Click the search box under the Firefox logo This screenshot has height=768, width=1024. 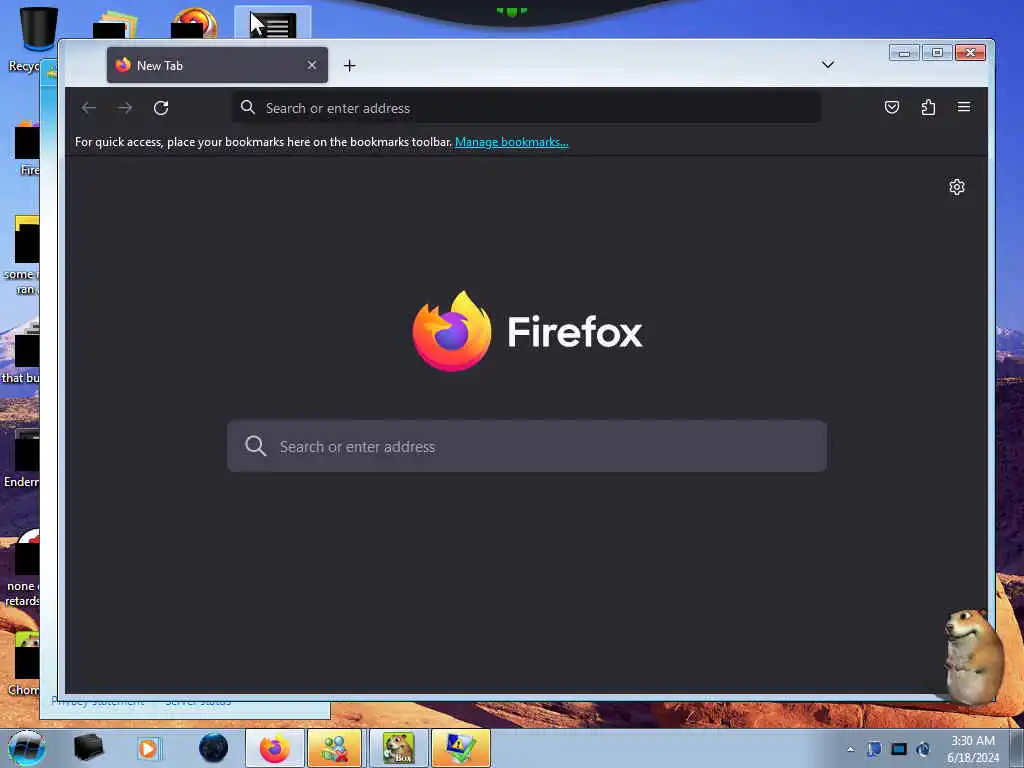click(x=527, y=446)
